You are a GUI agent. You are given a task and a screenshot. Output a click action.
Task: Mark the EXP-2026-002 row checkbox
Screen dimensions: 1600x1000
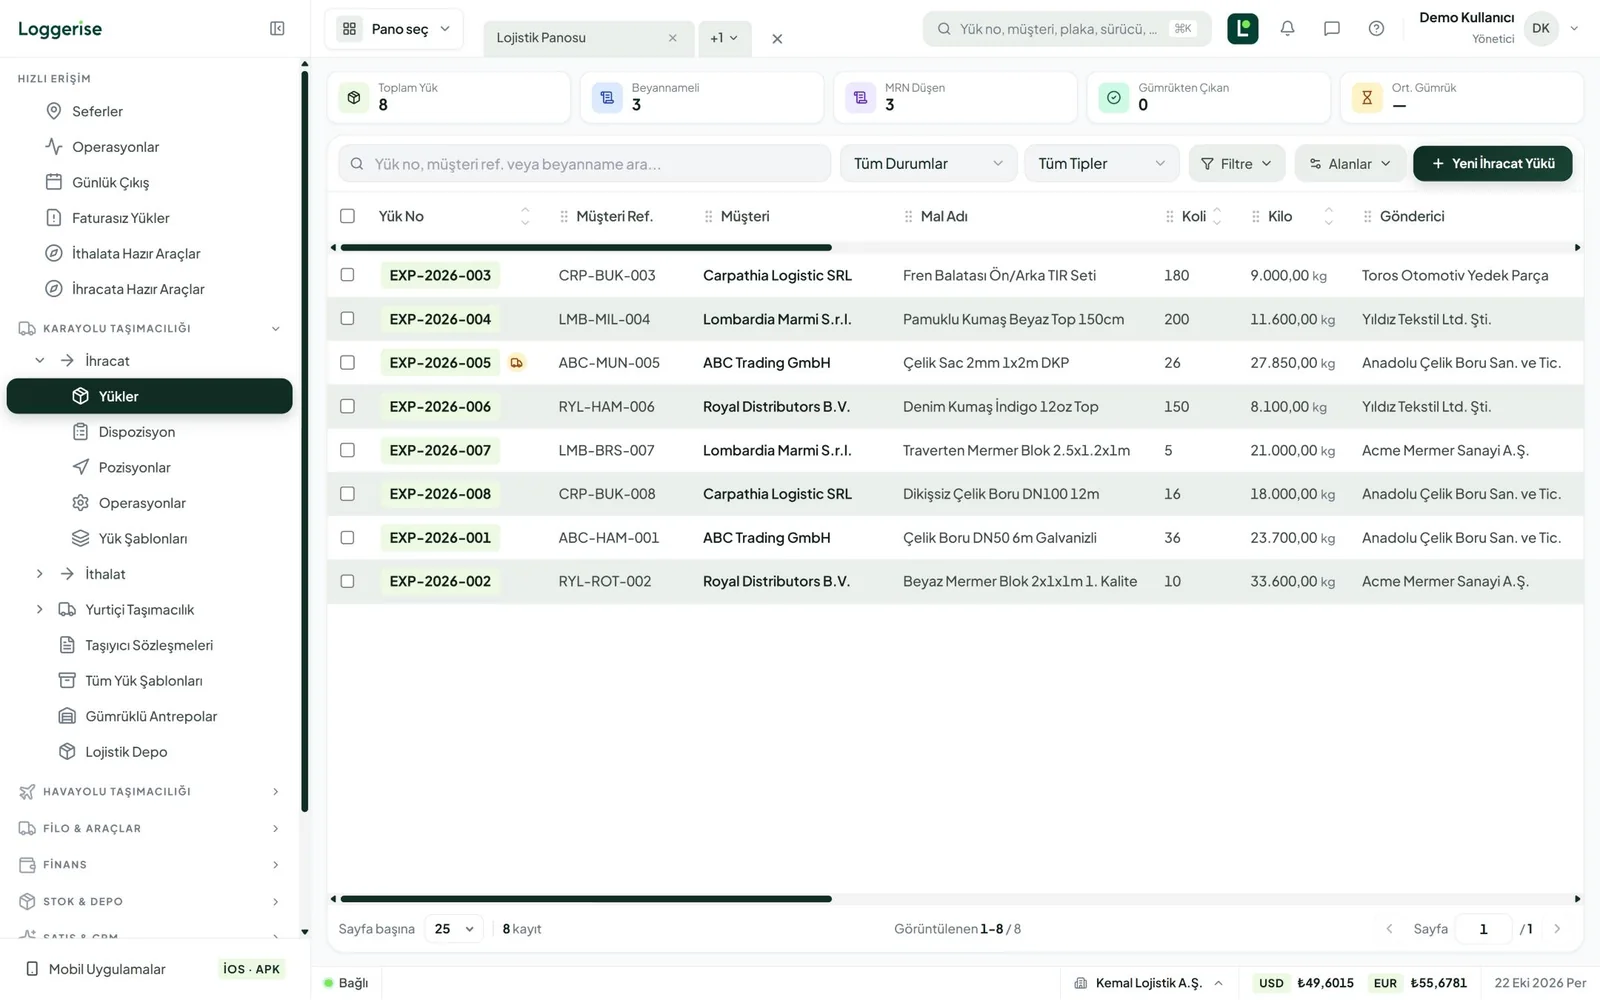[347, 582]
